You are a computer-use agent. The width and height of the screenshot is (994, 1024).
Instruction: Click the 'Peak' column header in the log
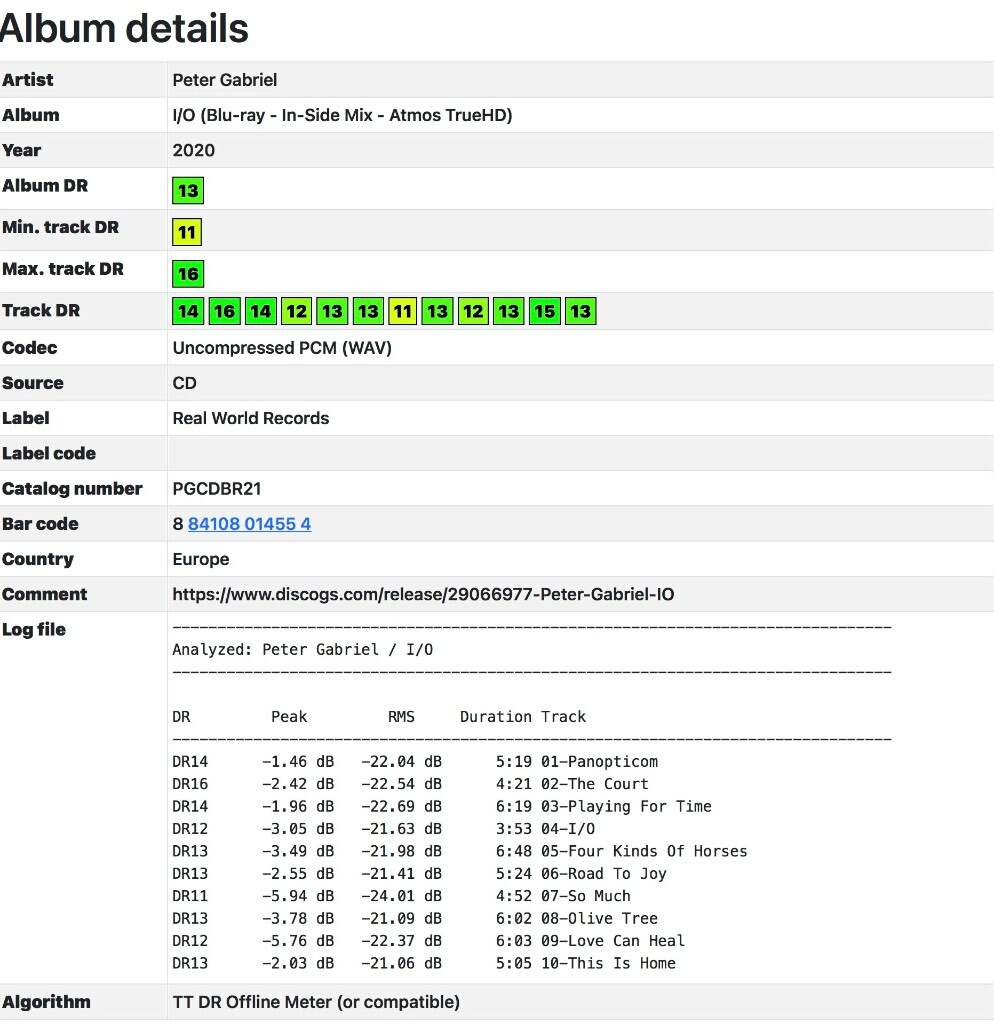(x=289, y=716)
